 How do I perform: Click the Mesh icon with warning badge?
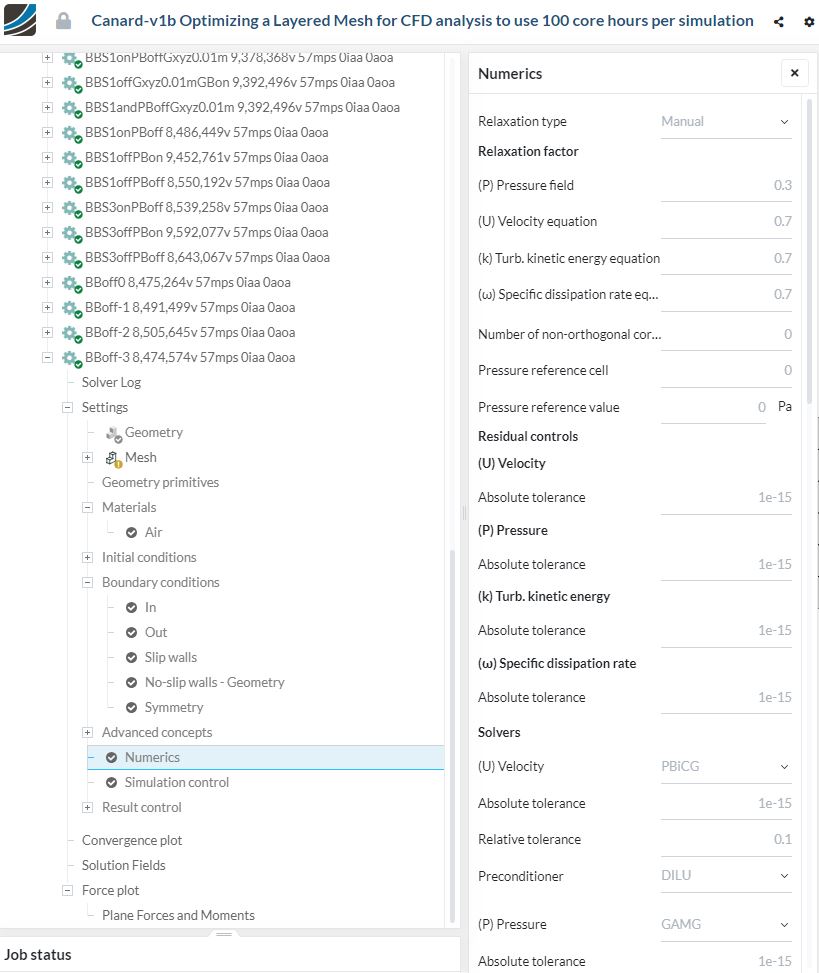(x=112, y=458)
